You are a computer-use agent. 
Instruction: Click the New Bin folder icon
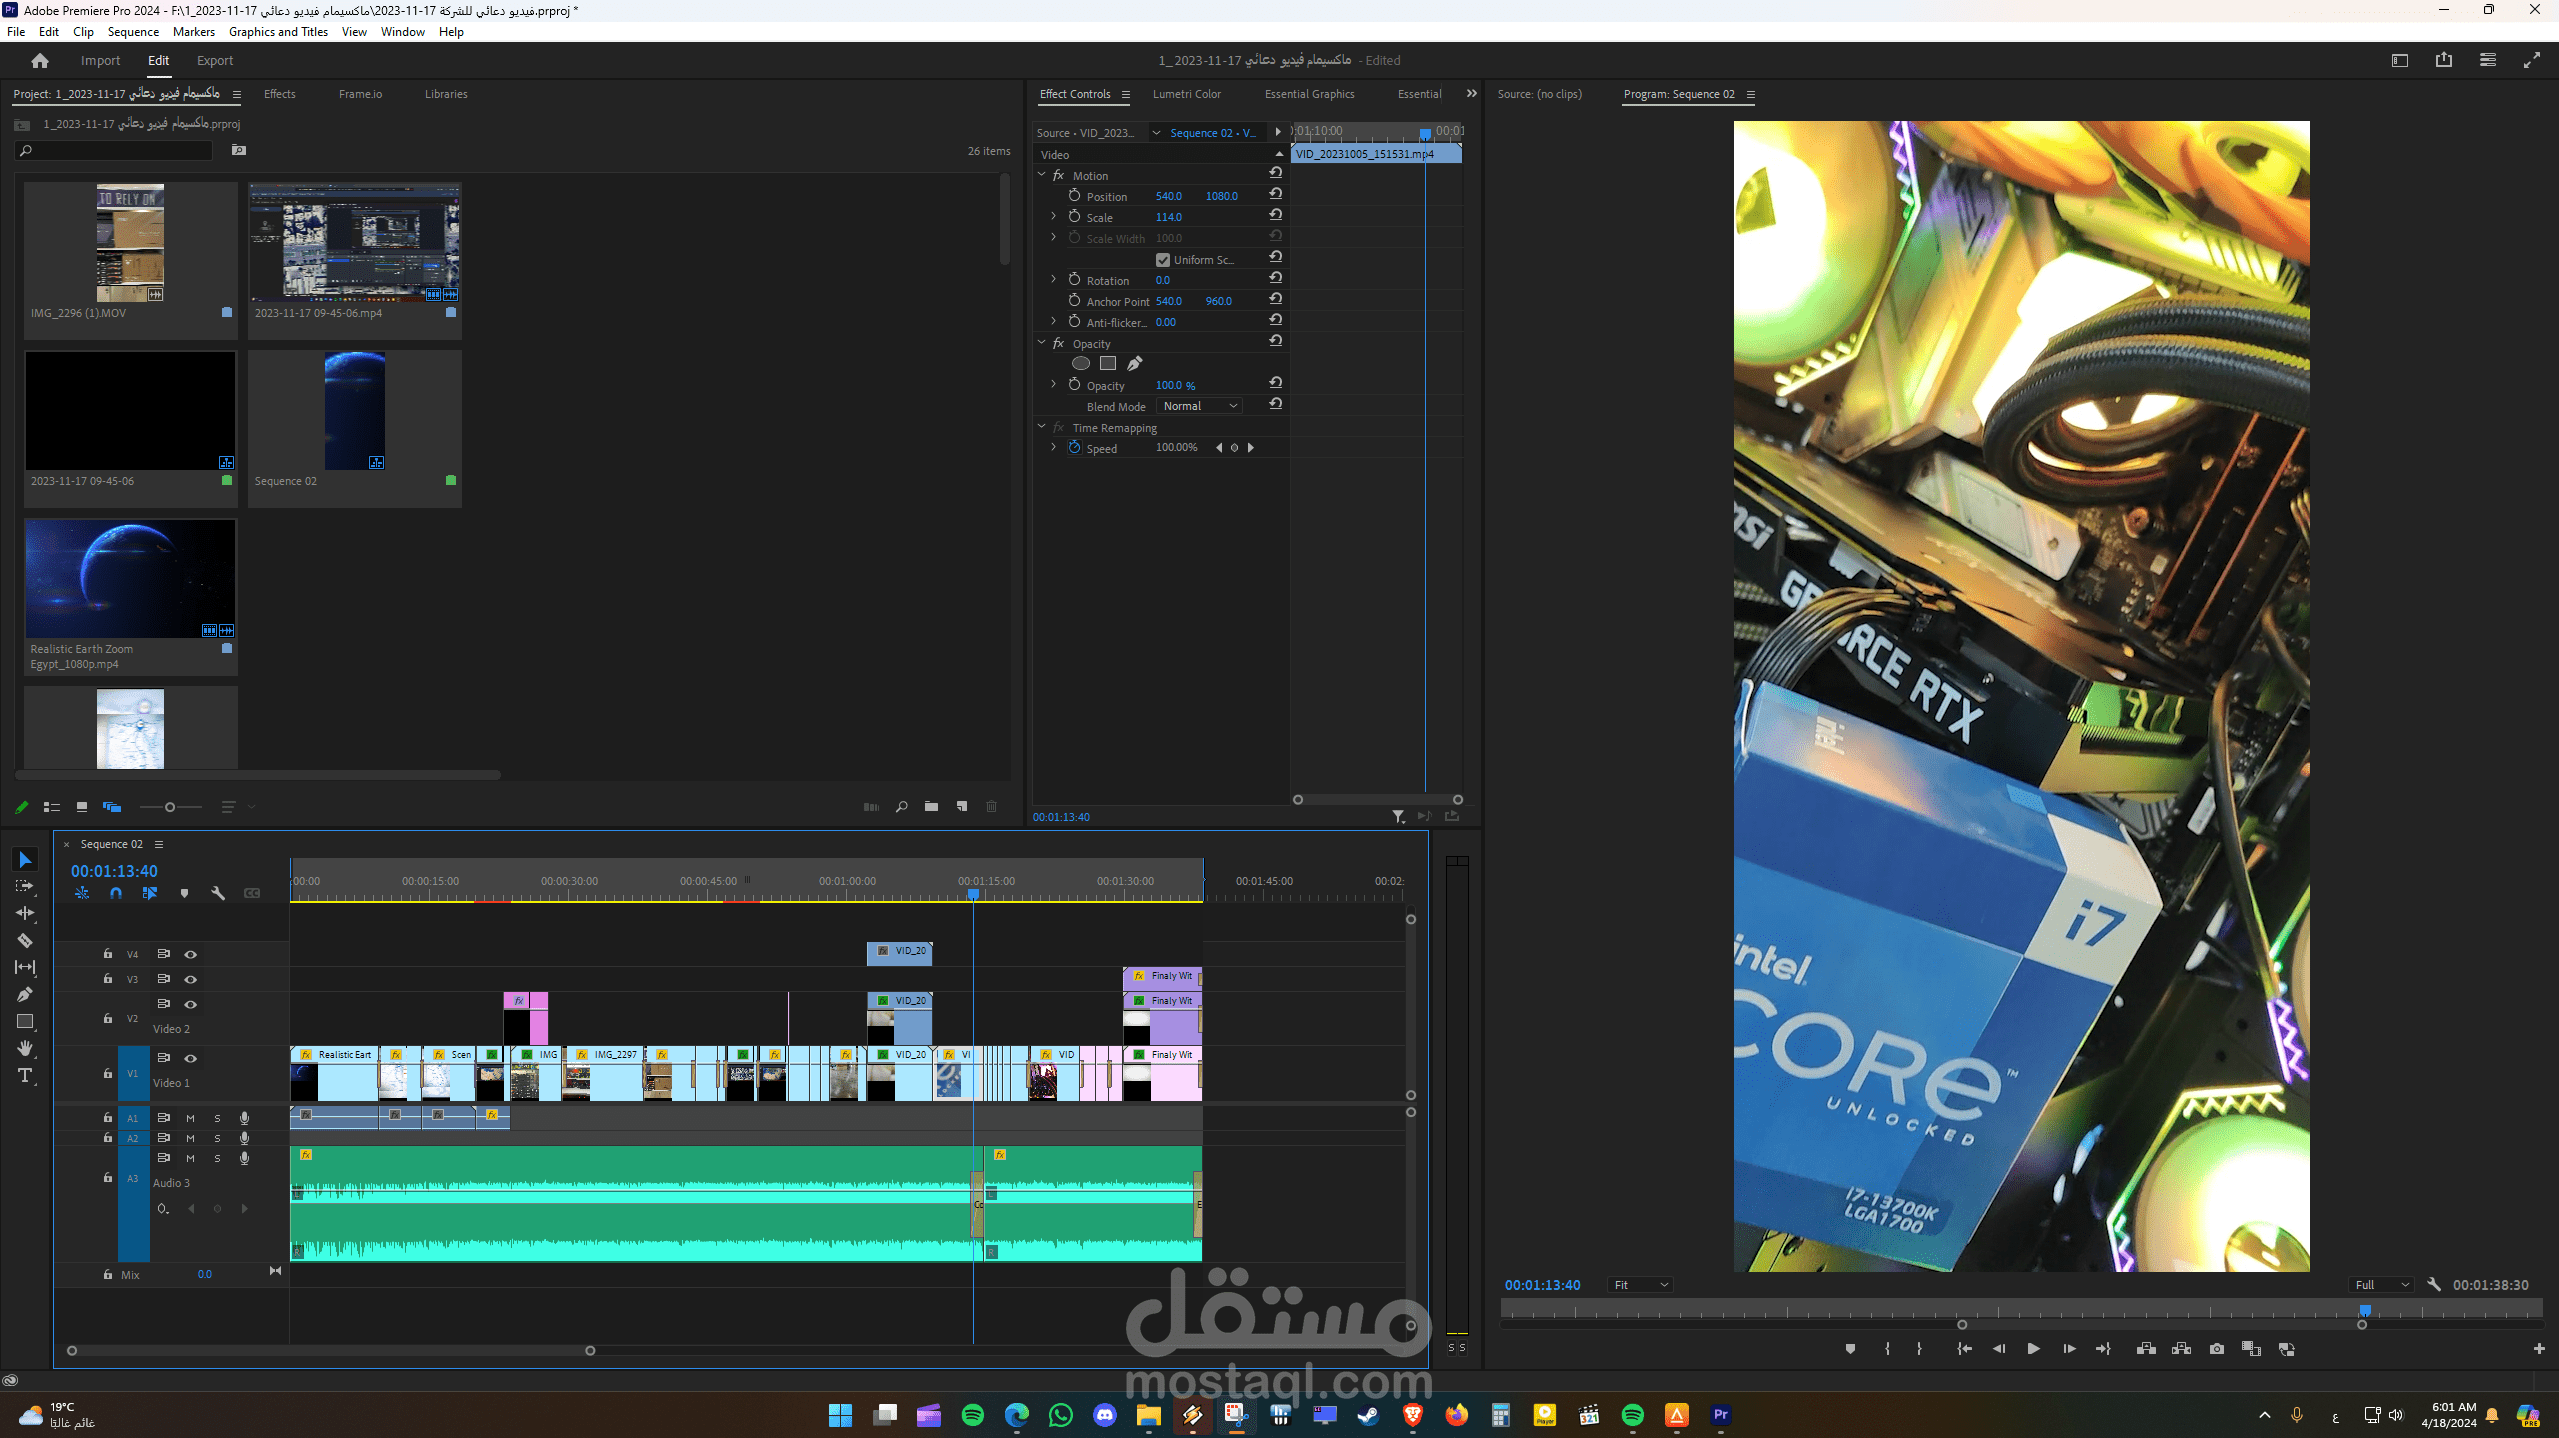click(x=931, y=806)
